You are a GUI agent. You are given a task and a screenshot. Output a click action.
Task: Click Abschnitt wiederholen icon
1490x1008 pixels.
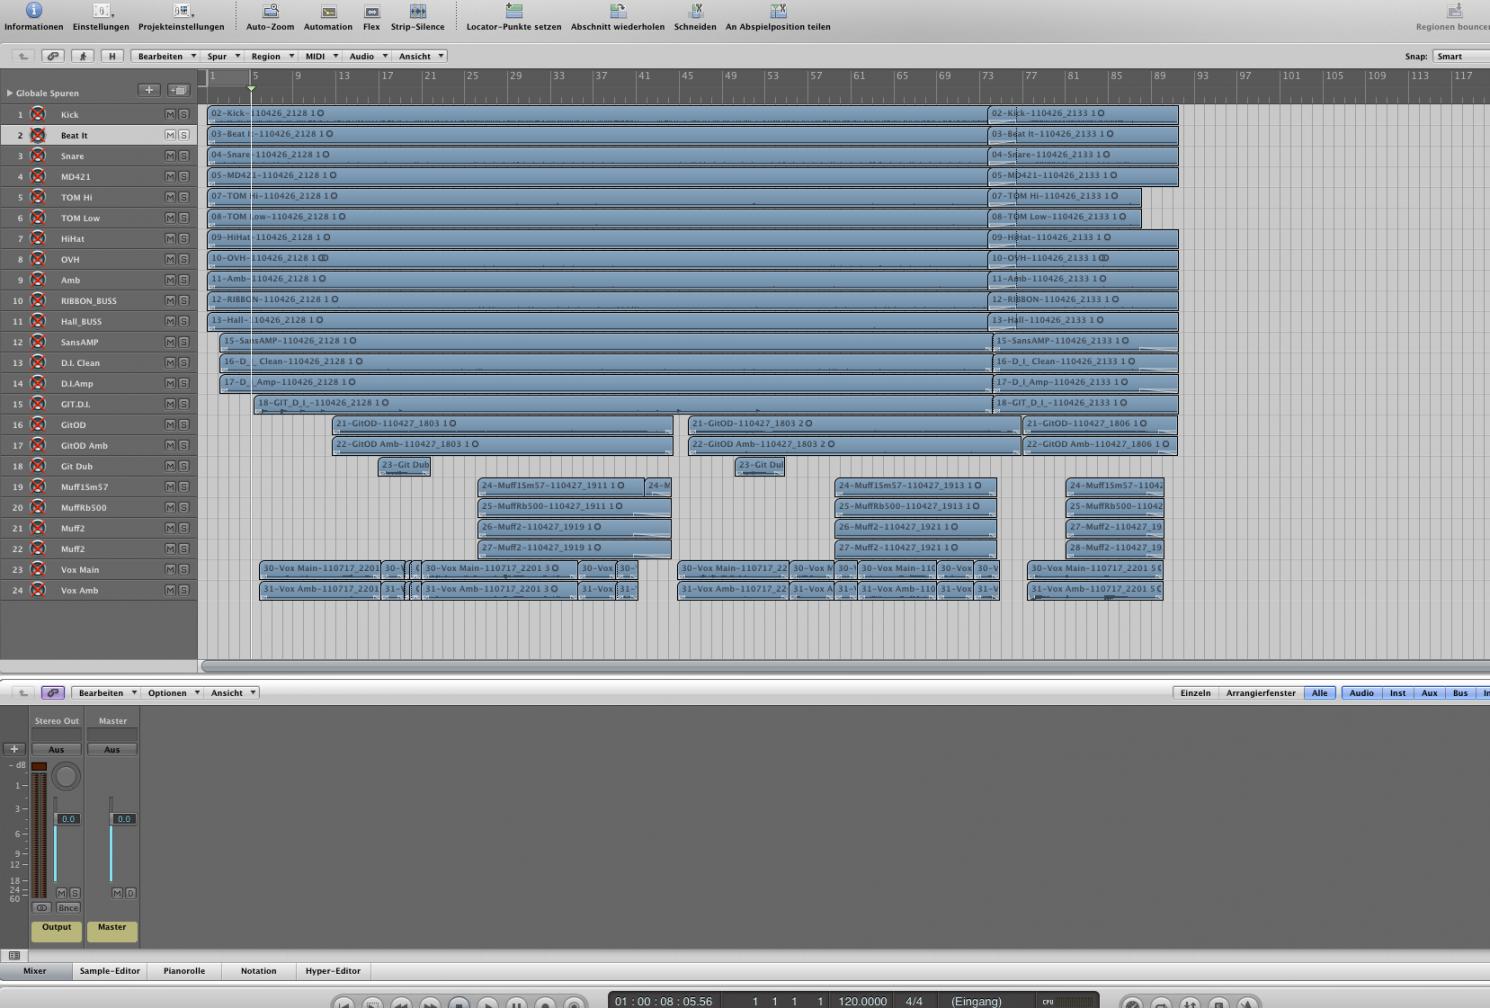coord(617,10)
